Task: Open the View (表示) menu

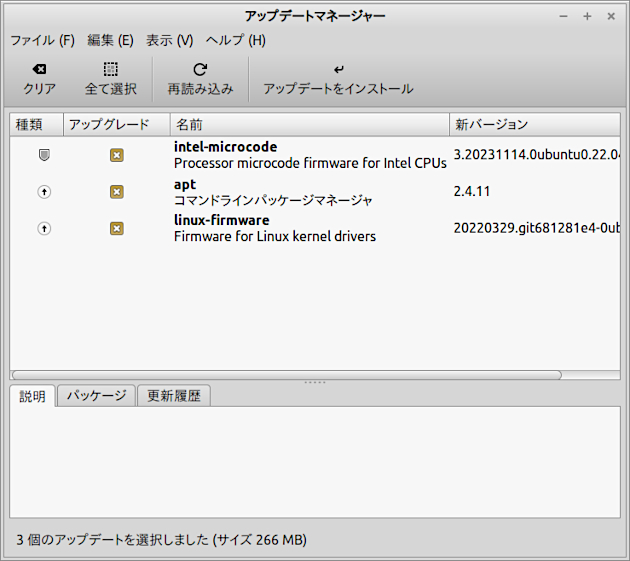Action: pos(169,40)
